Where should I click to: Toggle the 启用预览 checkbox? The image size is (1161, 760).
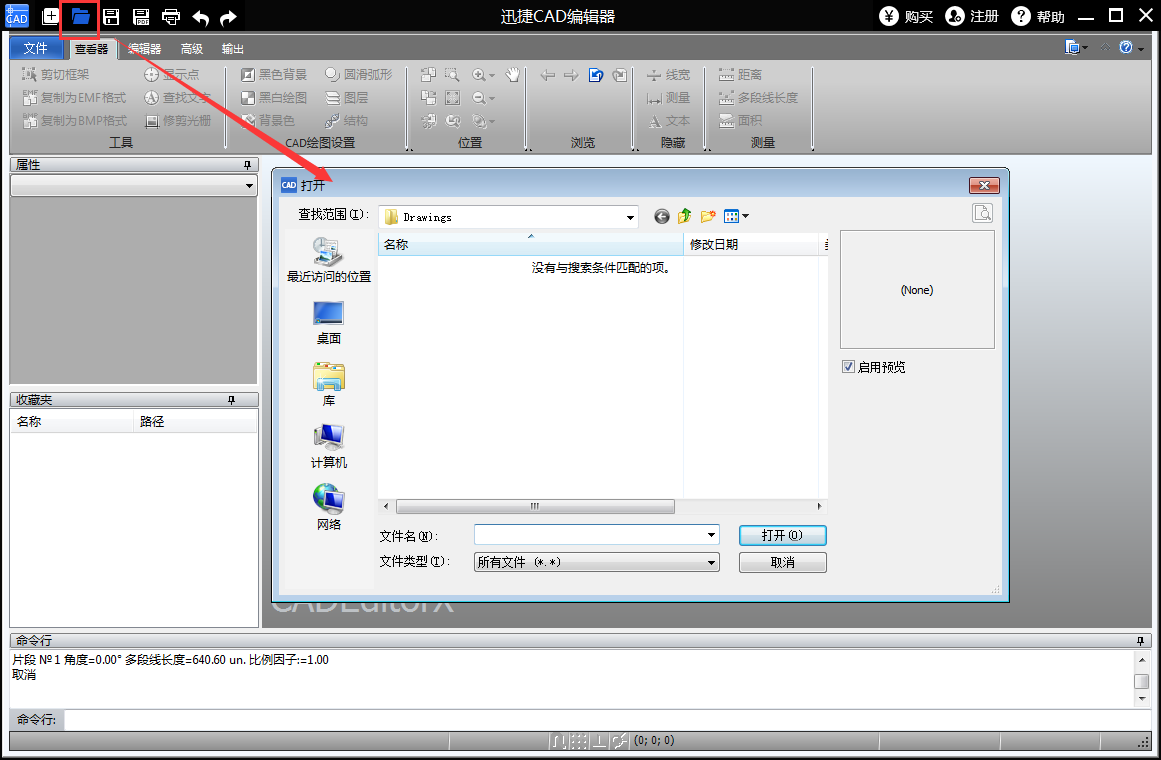point(849,366)
